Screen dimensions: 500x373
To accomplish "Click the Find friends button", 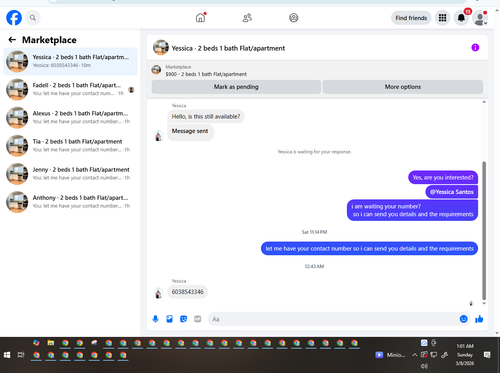I will [x=411, y=18].
